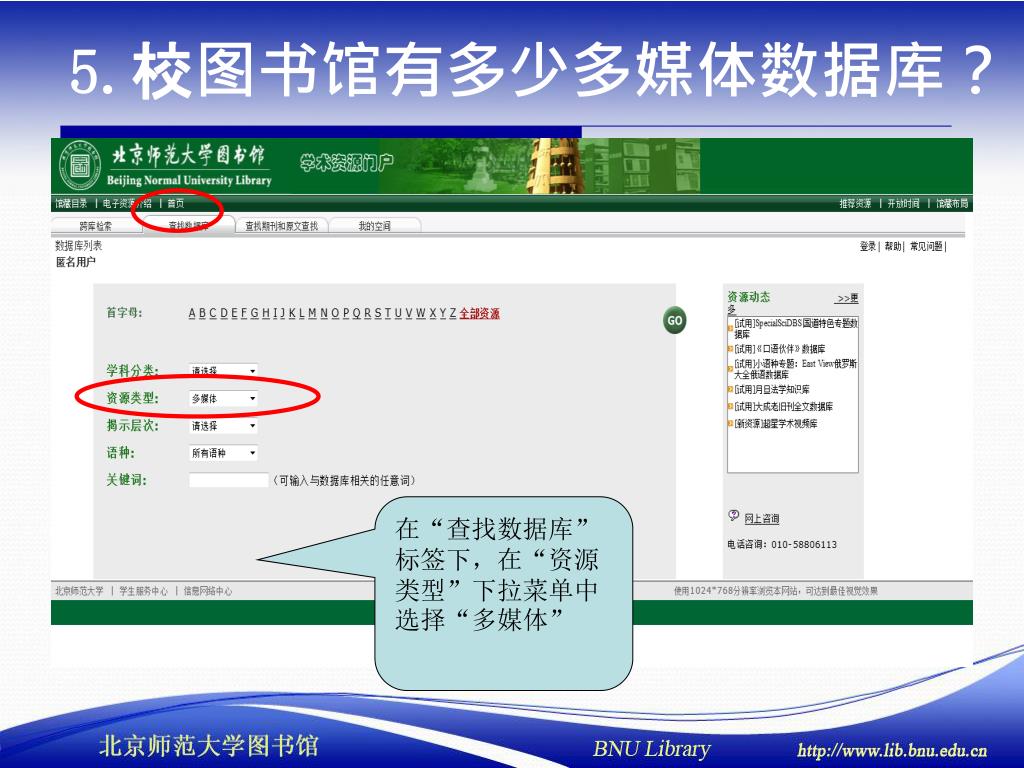
Task: Open 馆藏布局 in the top navigation
Action: pyautogui.click(x=952, y=204)
